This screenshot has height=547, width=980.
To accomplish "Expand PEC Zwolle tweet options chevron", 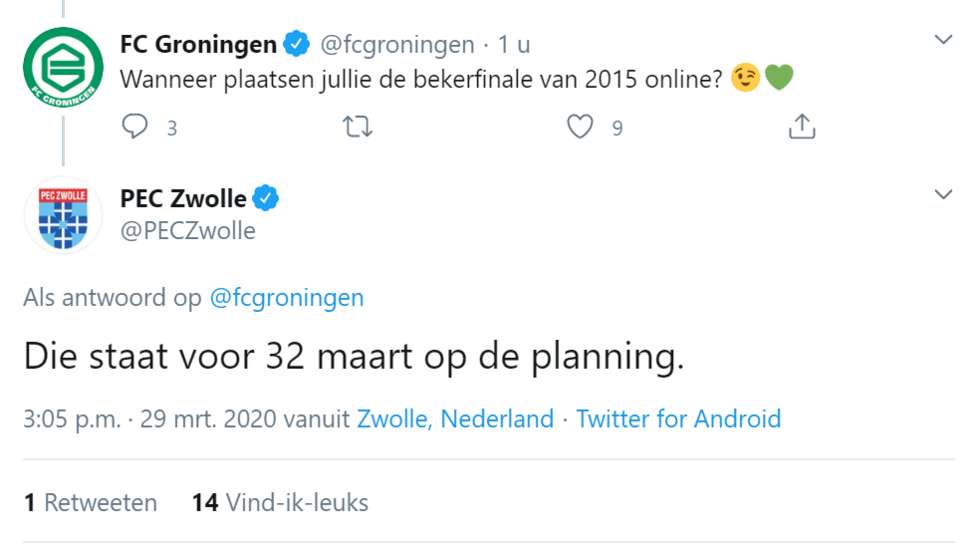I will point(943,194).
